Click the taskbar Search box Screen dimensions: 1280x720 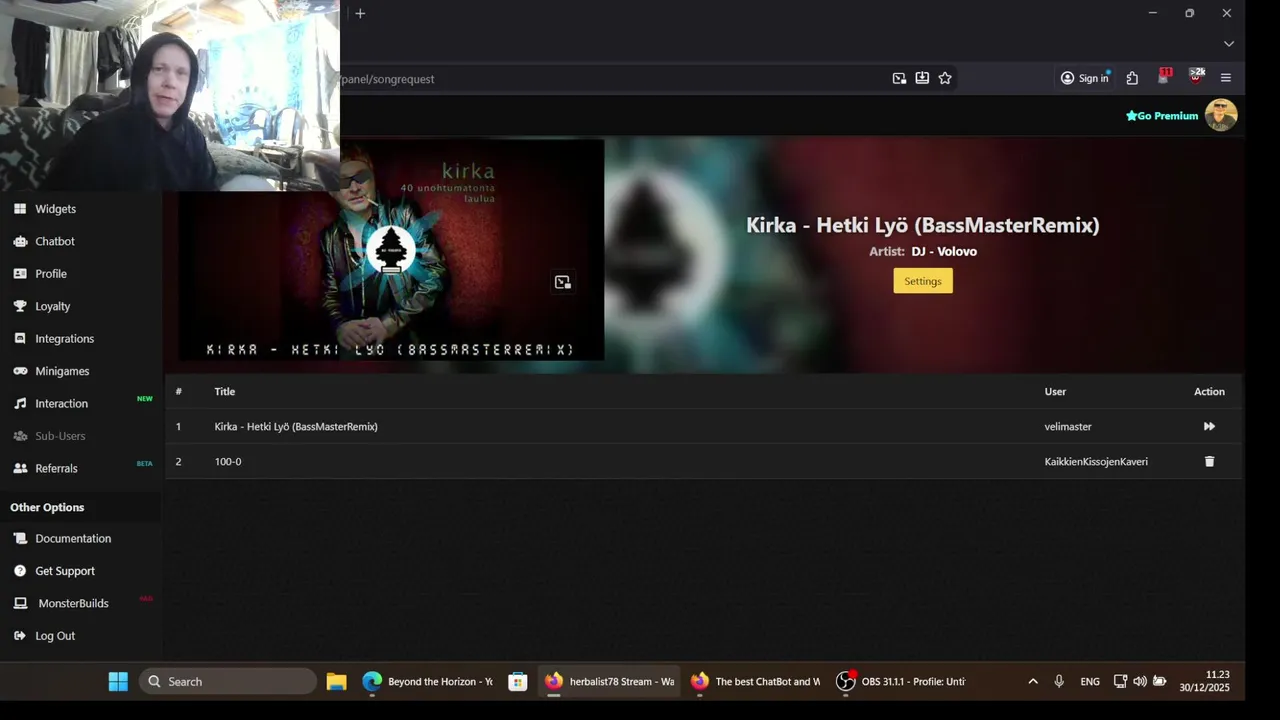click(x=228, y=681)
